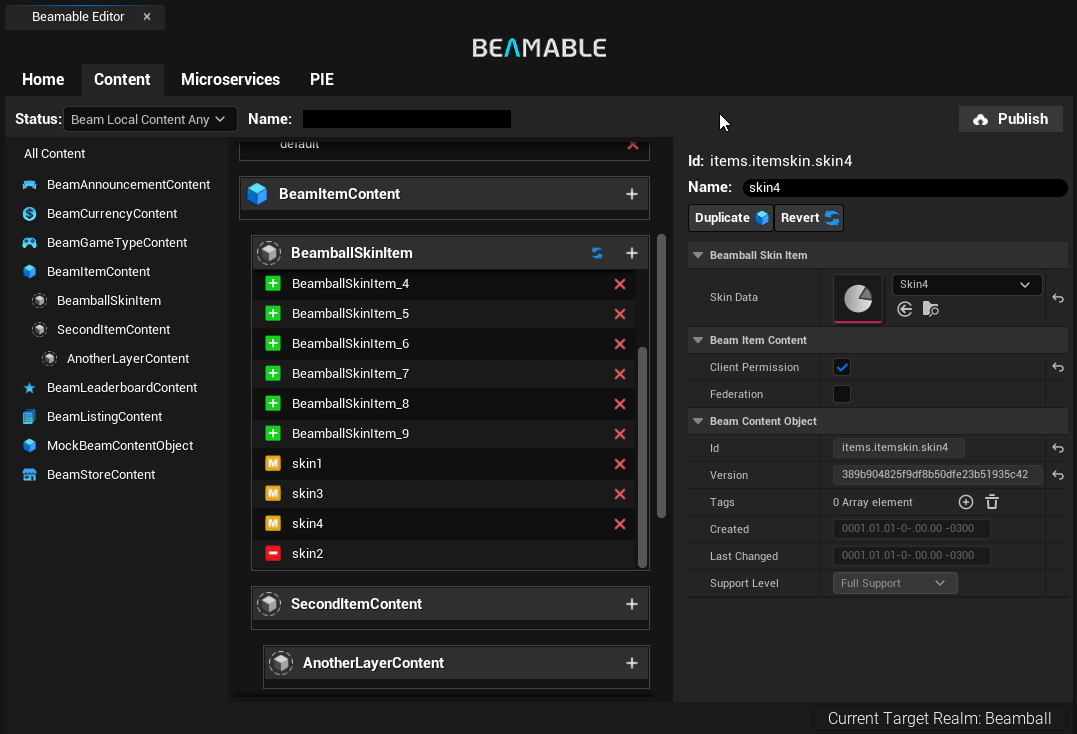The width and height of the screenshot is (1077, 734).
Task: Uncheck the Client Permission checkbox
Action: pyautogui.click(x=842, y=367)
